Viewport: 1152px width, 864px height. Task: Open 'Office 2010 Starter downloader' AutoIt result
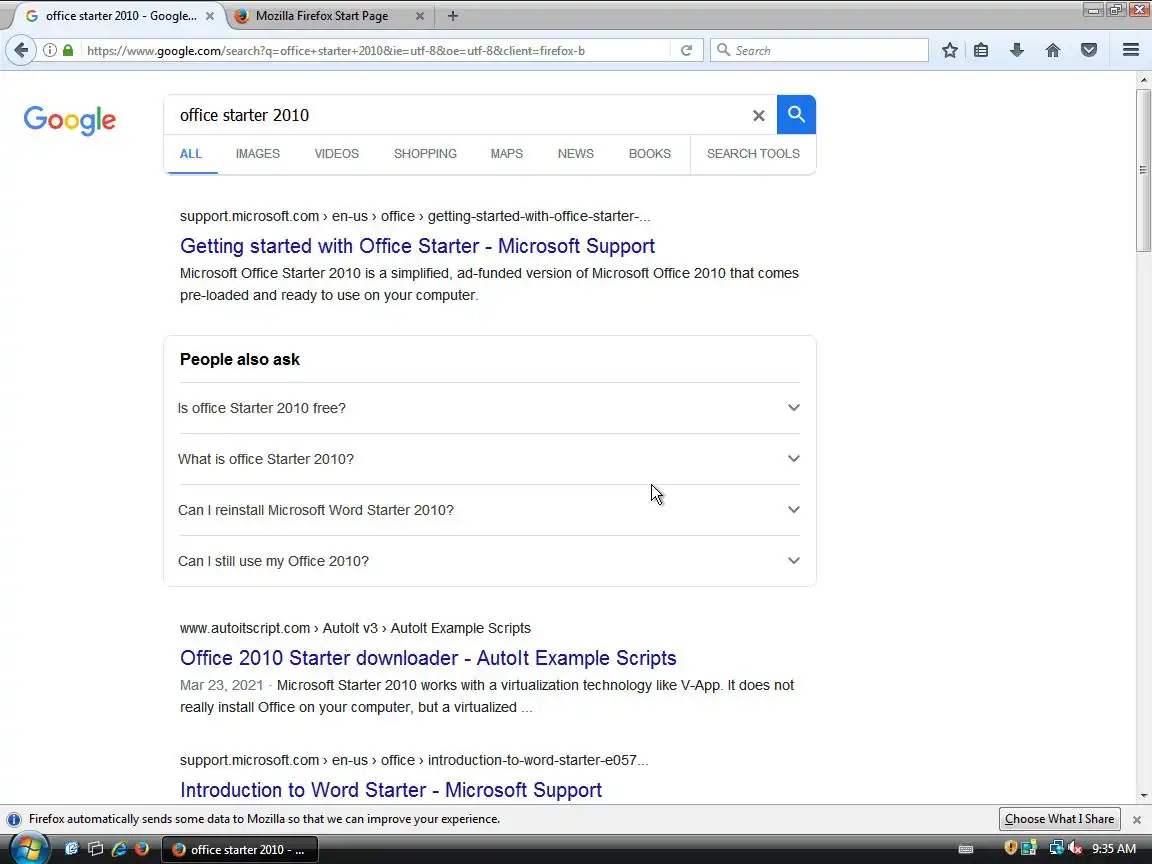coord(428,658)
